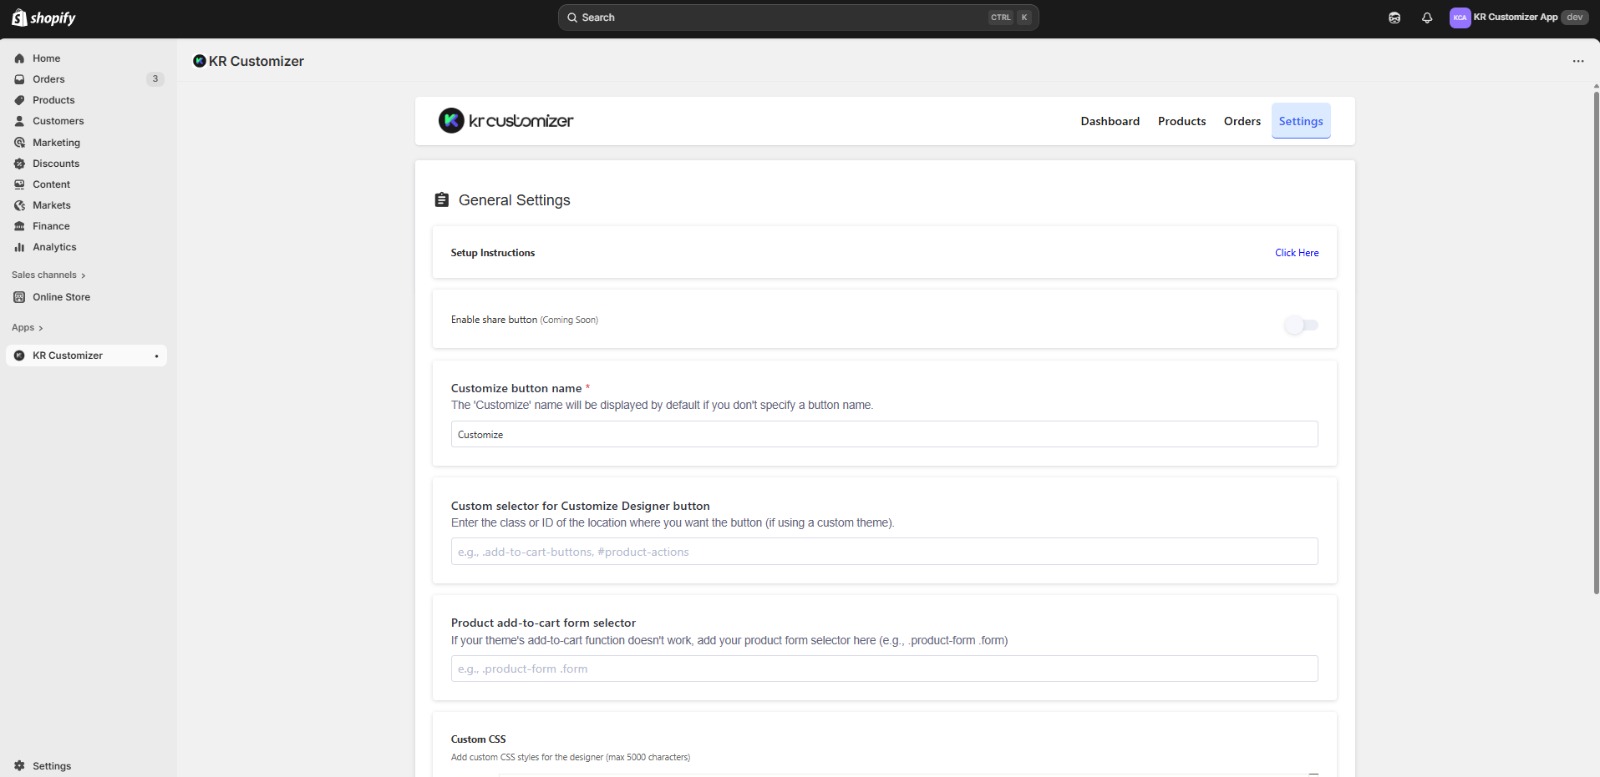Screen dimensions: 1600x777
Task: Click the Discounts badge icon
Action: [19, 163]
